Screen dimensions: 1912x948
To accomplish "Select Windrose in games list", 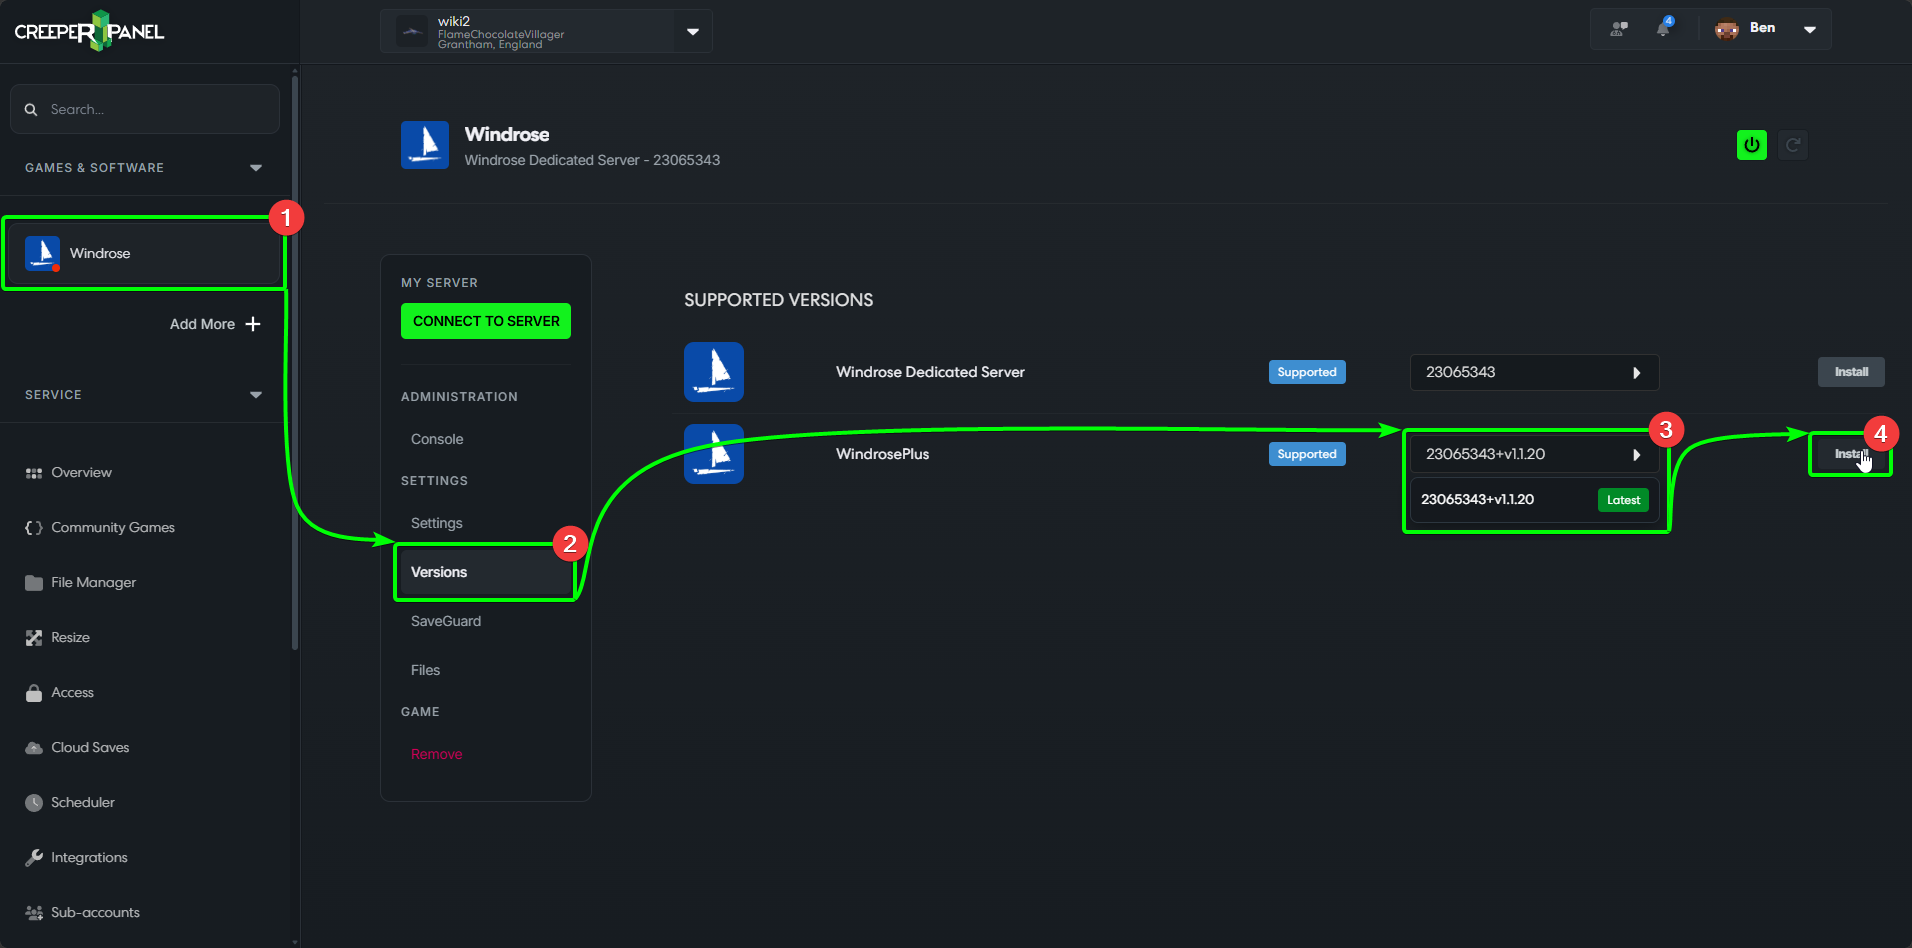I will 144,254.
